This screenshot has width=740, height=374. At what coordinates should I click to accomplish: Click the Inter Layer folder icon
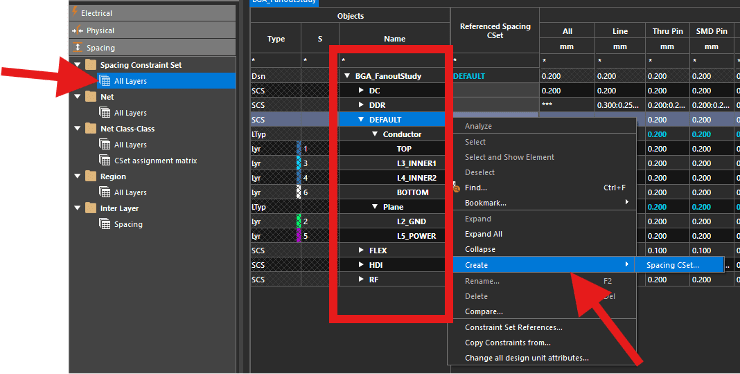click(x=91, y=208)
